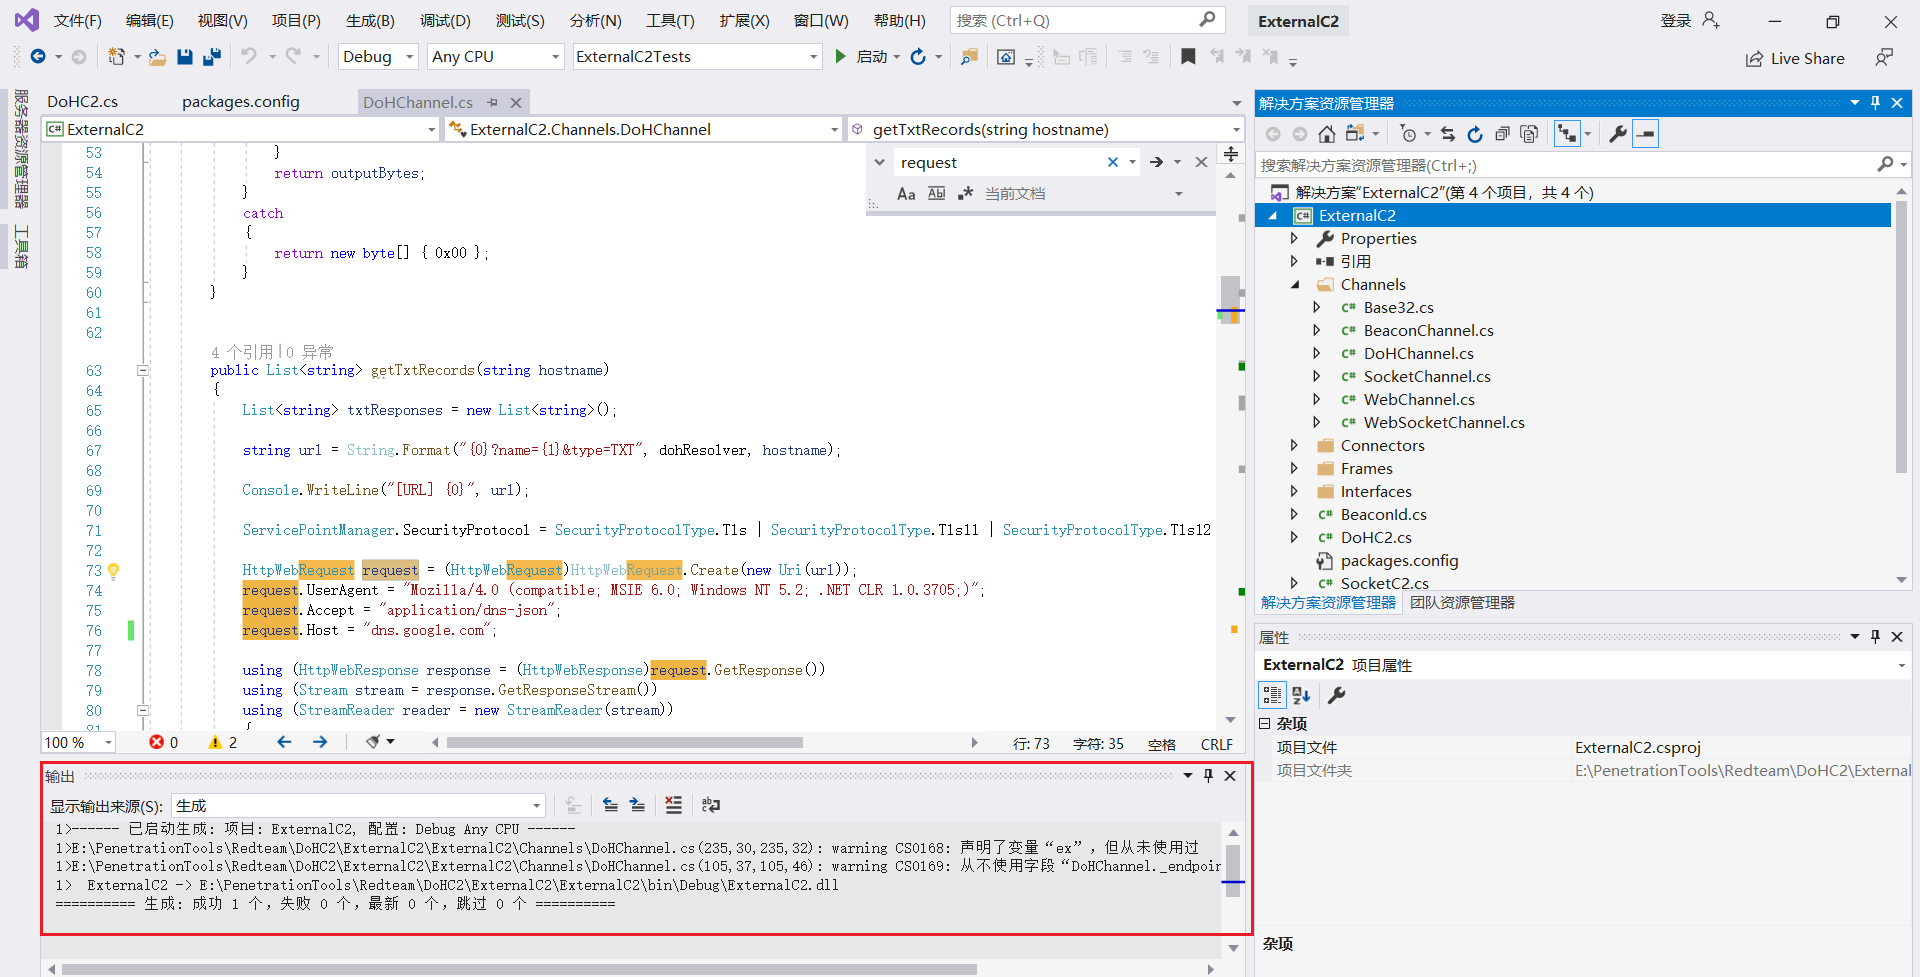
Task: Toggle match case in the find box
Action: tap(906, 194)
